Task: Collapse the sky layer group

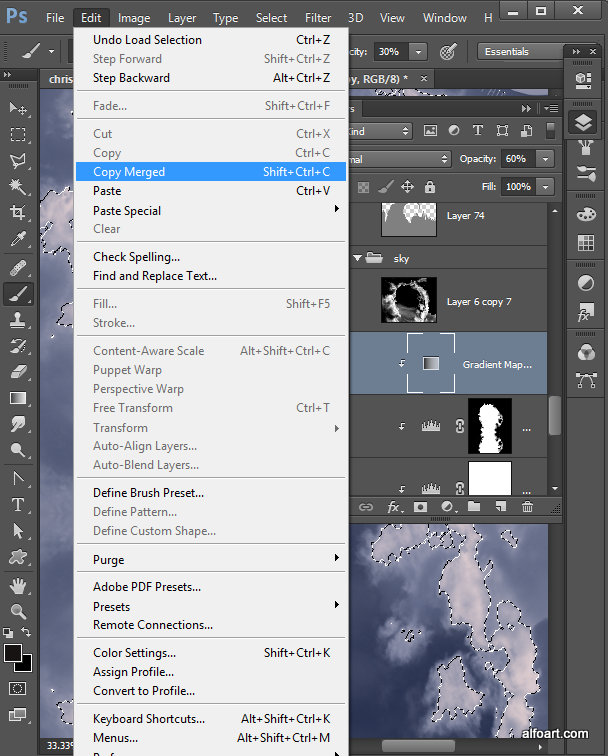Action: (x=357, y=258)
